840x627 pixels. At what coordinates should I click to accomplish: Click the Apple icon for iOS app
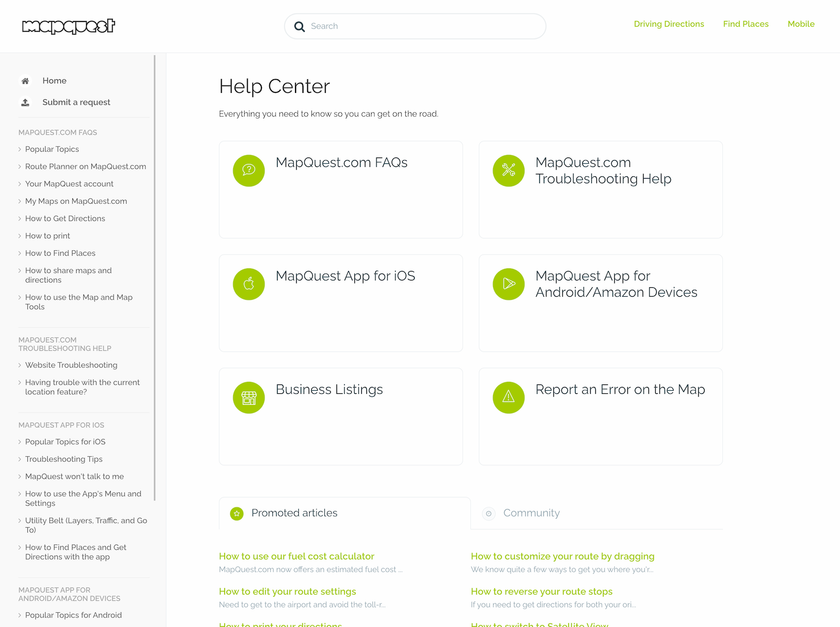tap(248, 284)
